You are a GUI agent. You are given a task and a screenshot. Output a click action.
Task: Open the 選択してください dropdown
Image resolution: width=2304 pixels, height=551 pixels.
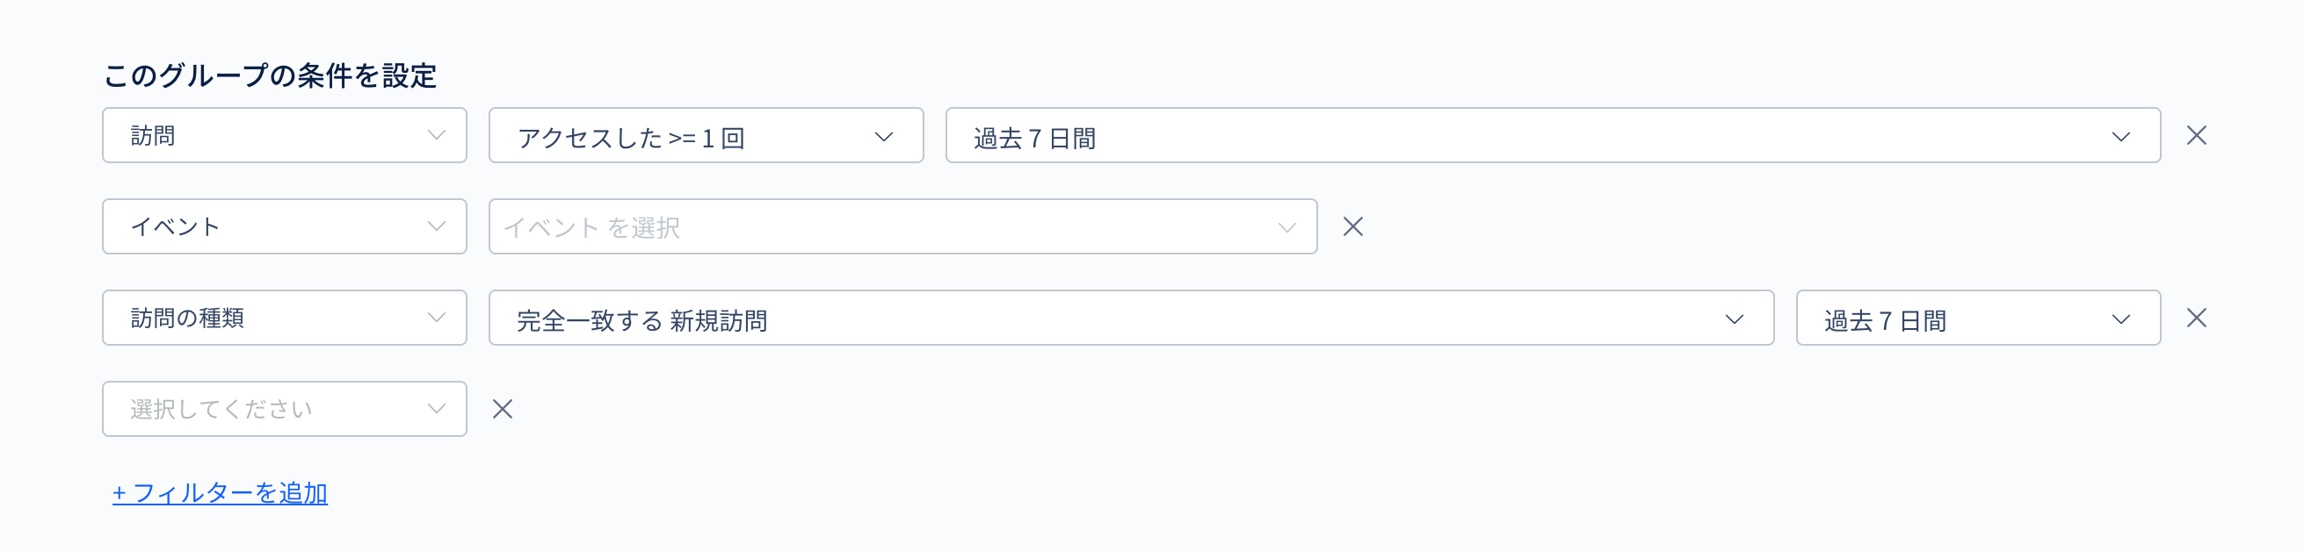pos(284,409)
